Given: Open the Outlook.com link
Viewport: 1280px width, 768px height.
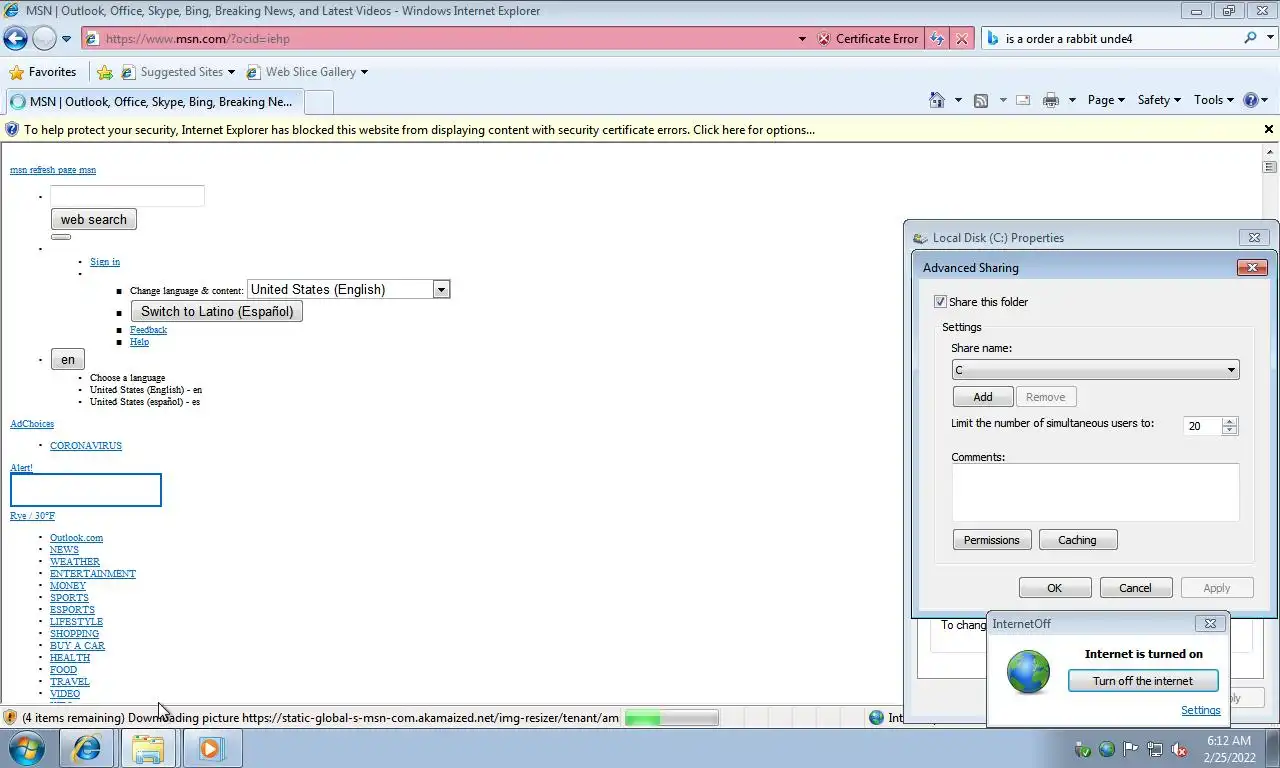Looking at the screenshot, I should [x=76, y=538].
